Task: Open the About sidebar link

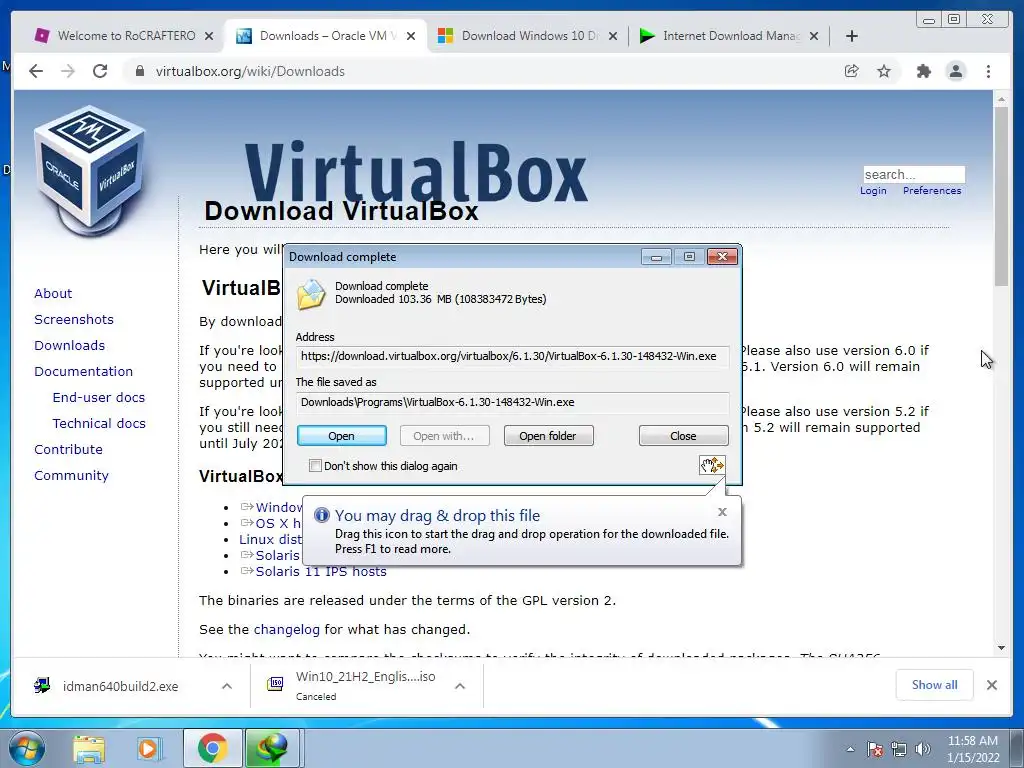Action: point(53,293)
